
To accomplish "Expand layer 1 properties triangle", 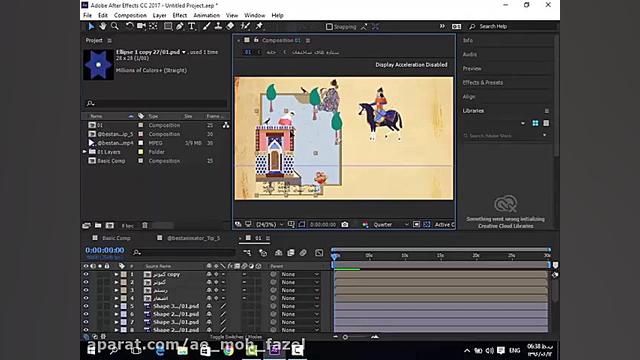I will pyautogui.click(x=116, y=274).
